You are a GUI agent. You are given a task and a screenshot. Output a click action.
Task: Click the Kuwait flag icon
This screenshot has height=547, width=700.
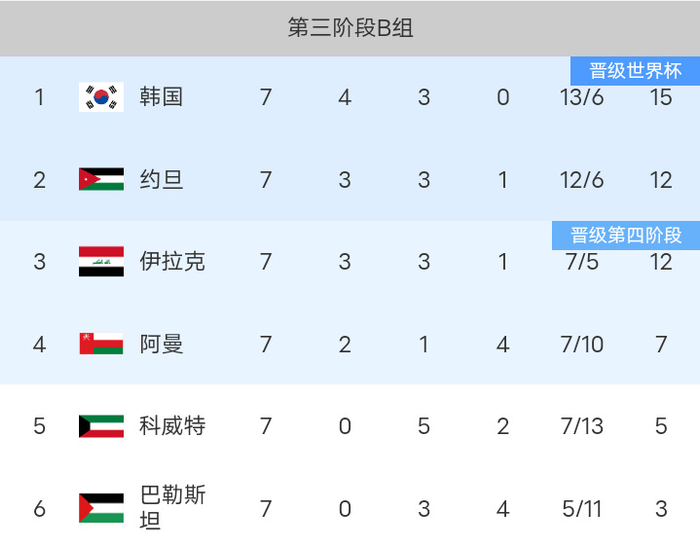point(101,426)
